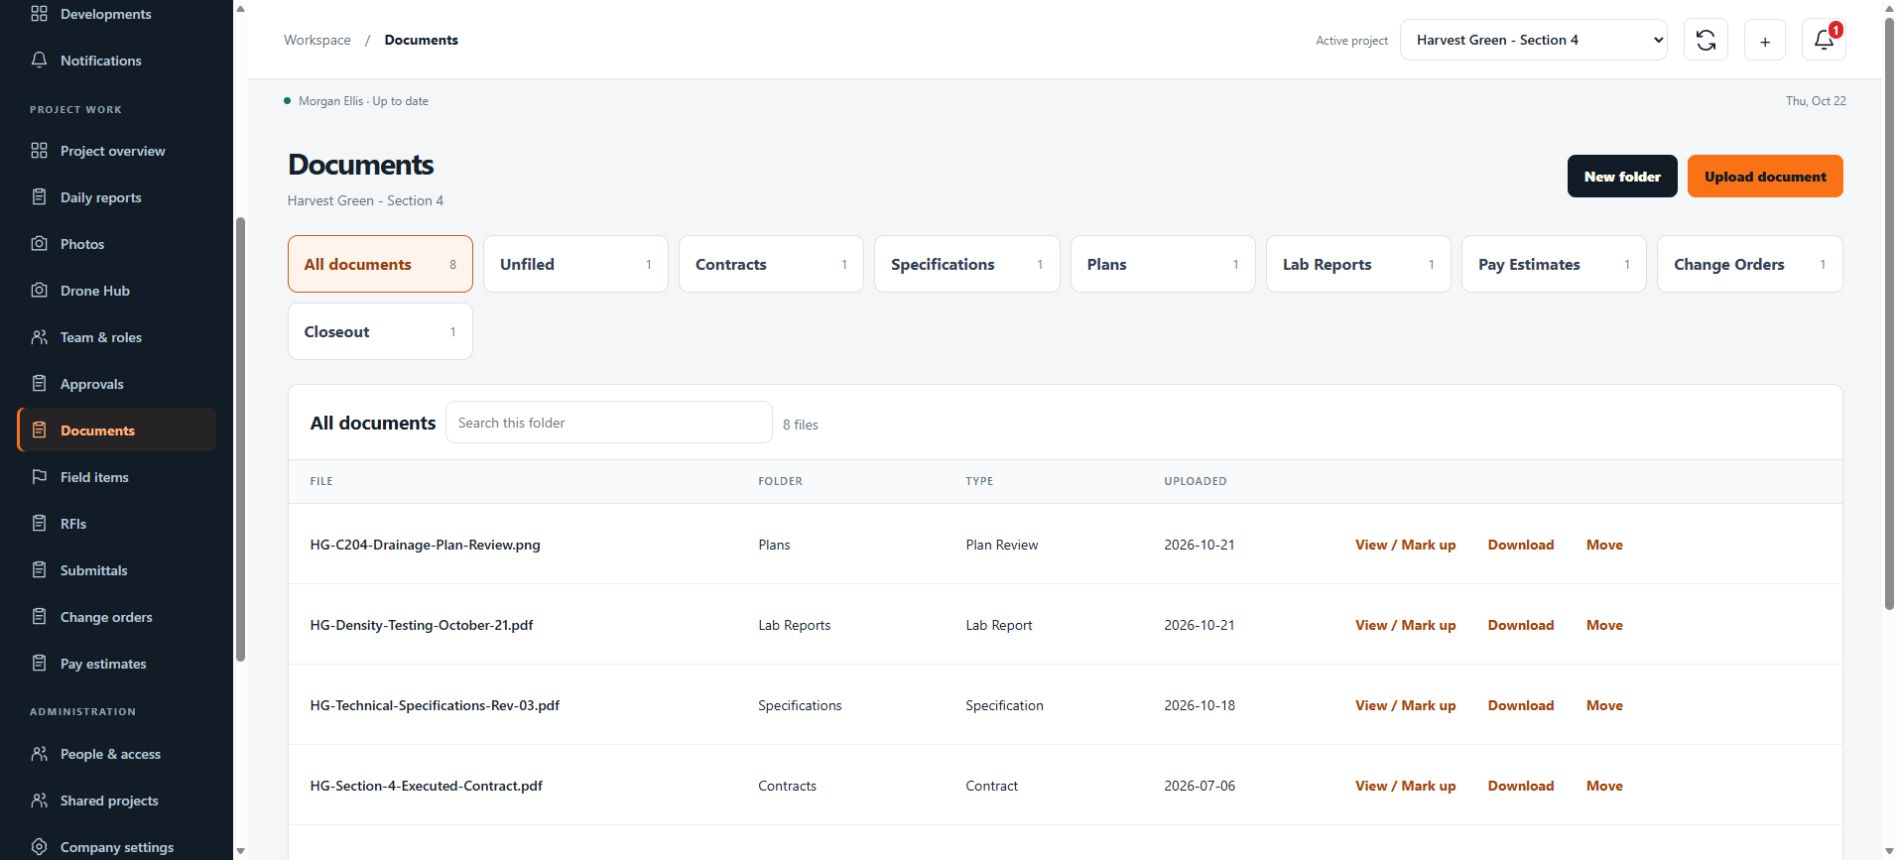Click the Developments grid icon in sidebar

(x=39, y=14)
